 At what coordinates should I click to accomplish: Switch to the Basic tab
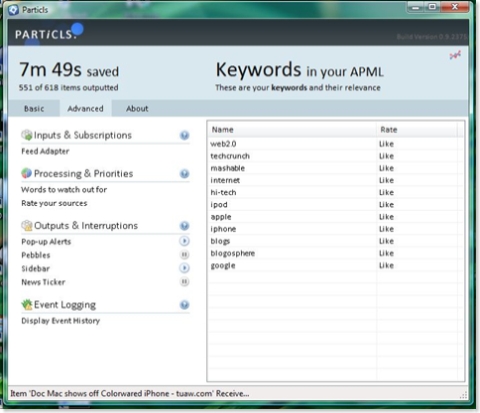point(34,109)
